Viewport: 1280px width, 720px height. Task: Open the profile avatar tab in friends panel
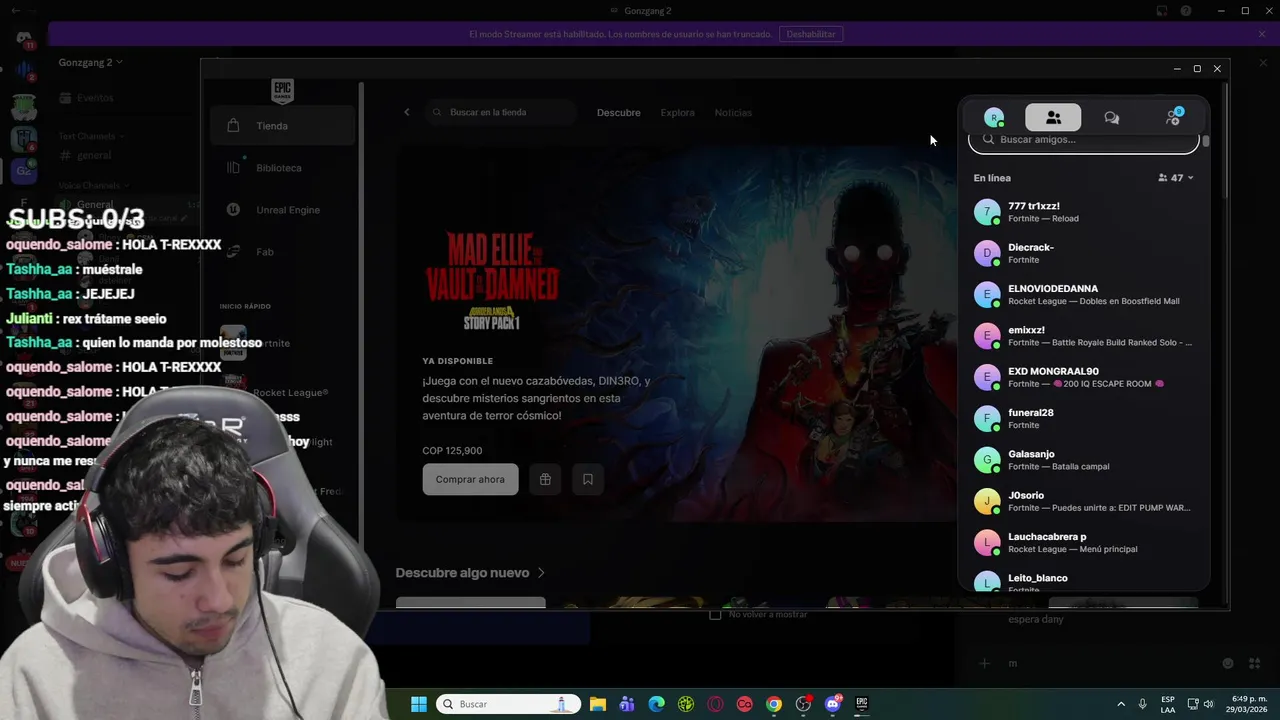coord(994,117)
